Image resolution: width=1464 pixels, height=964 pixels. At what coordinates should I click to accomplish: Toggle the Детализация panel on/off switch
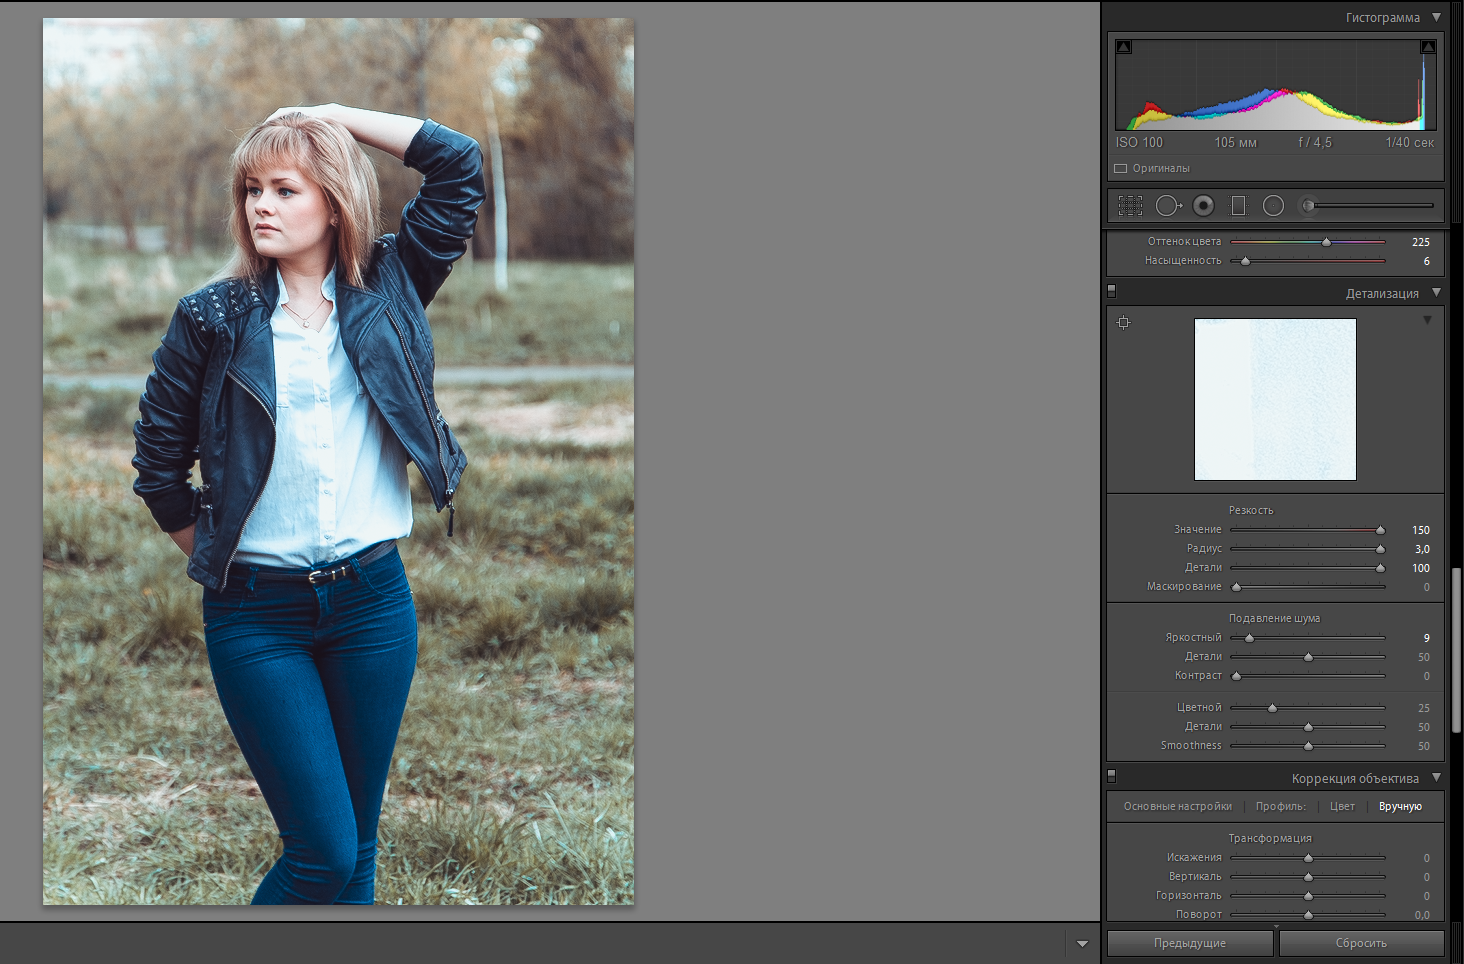coord(1111,291)
